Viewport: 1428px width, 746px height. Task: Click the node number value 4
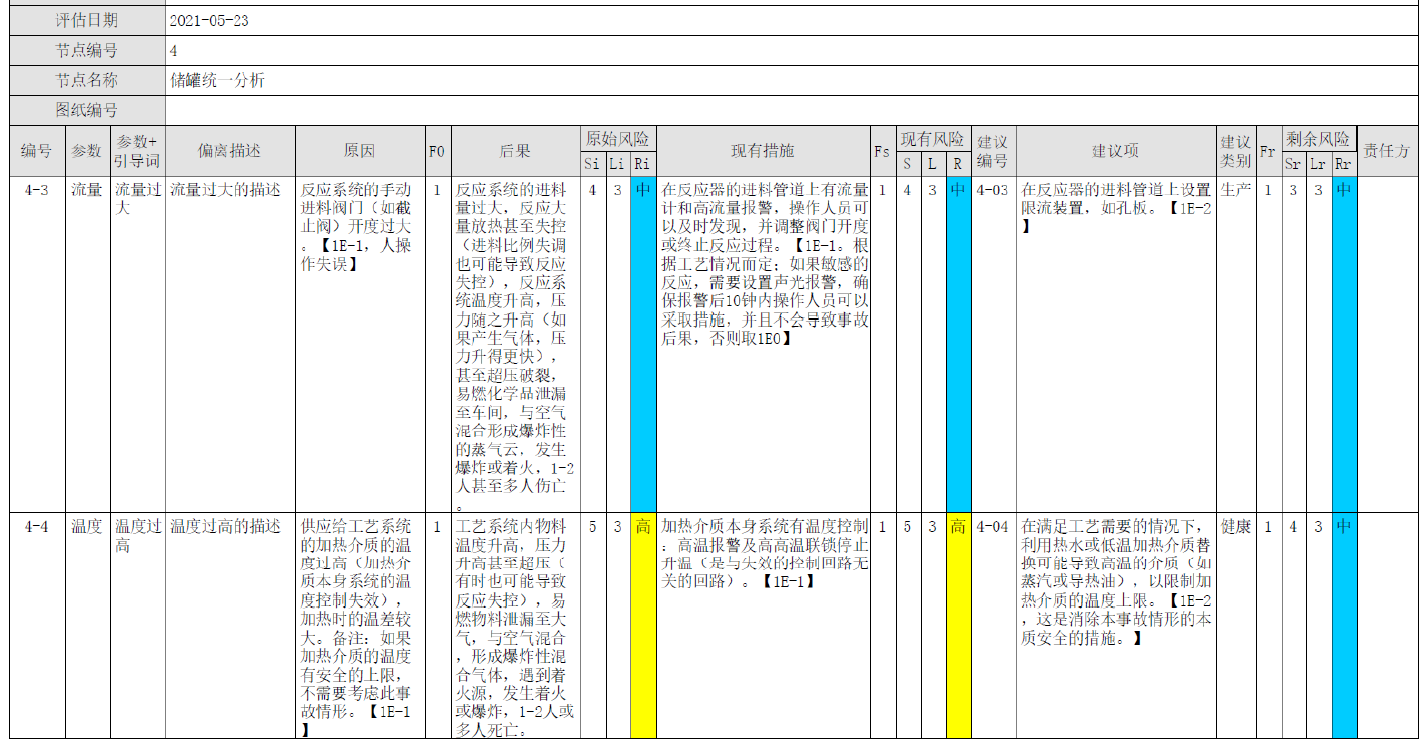pyautogui.click(x=174, y=50)
